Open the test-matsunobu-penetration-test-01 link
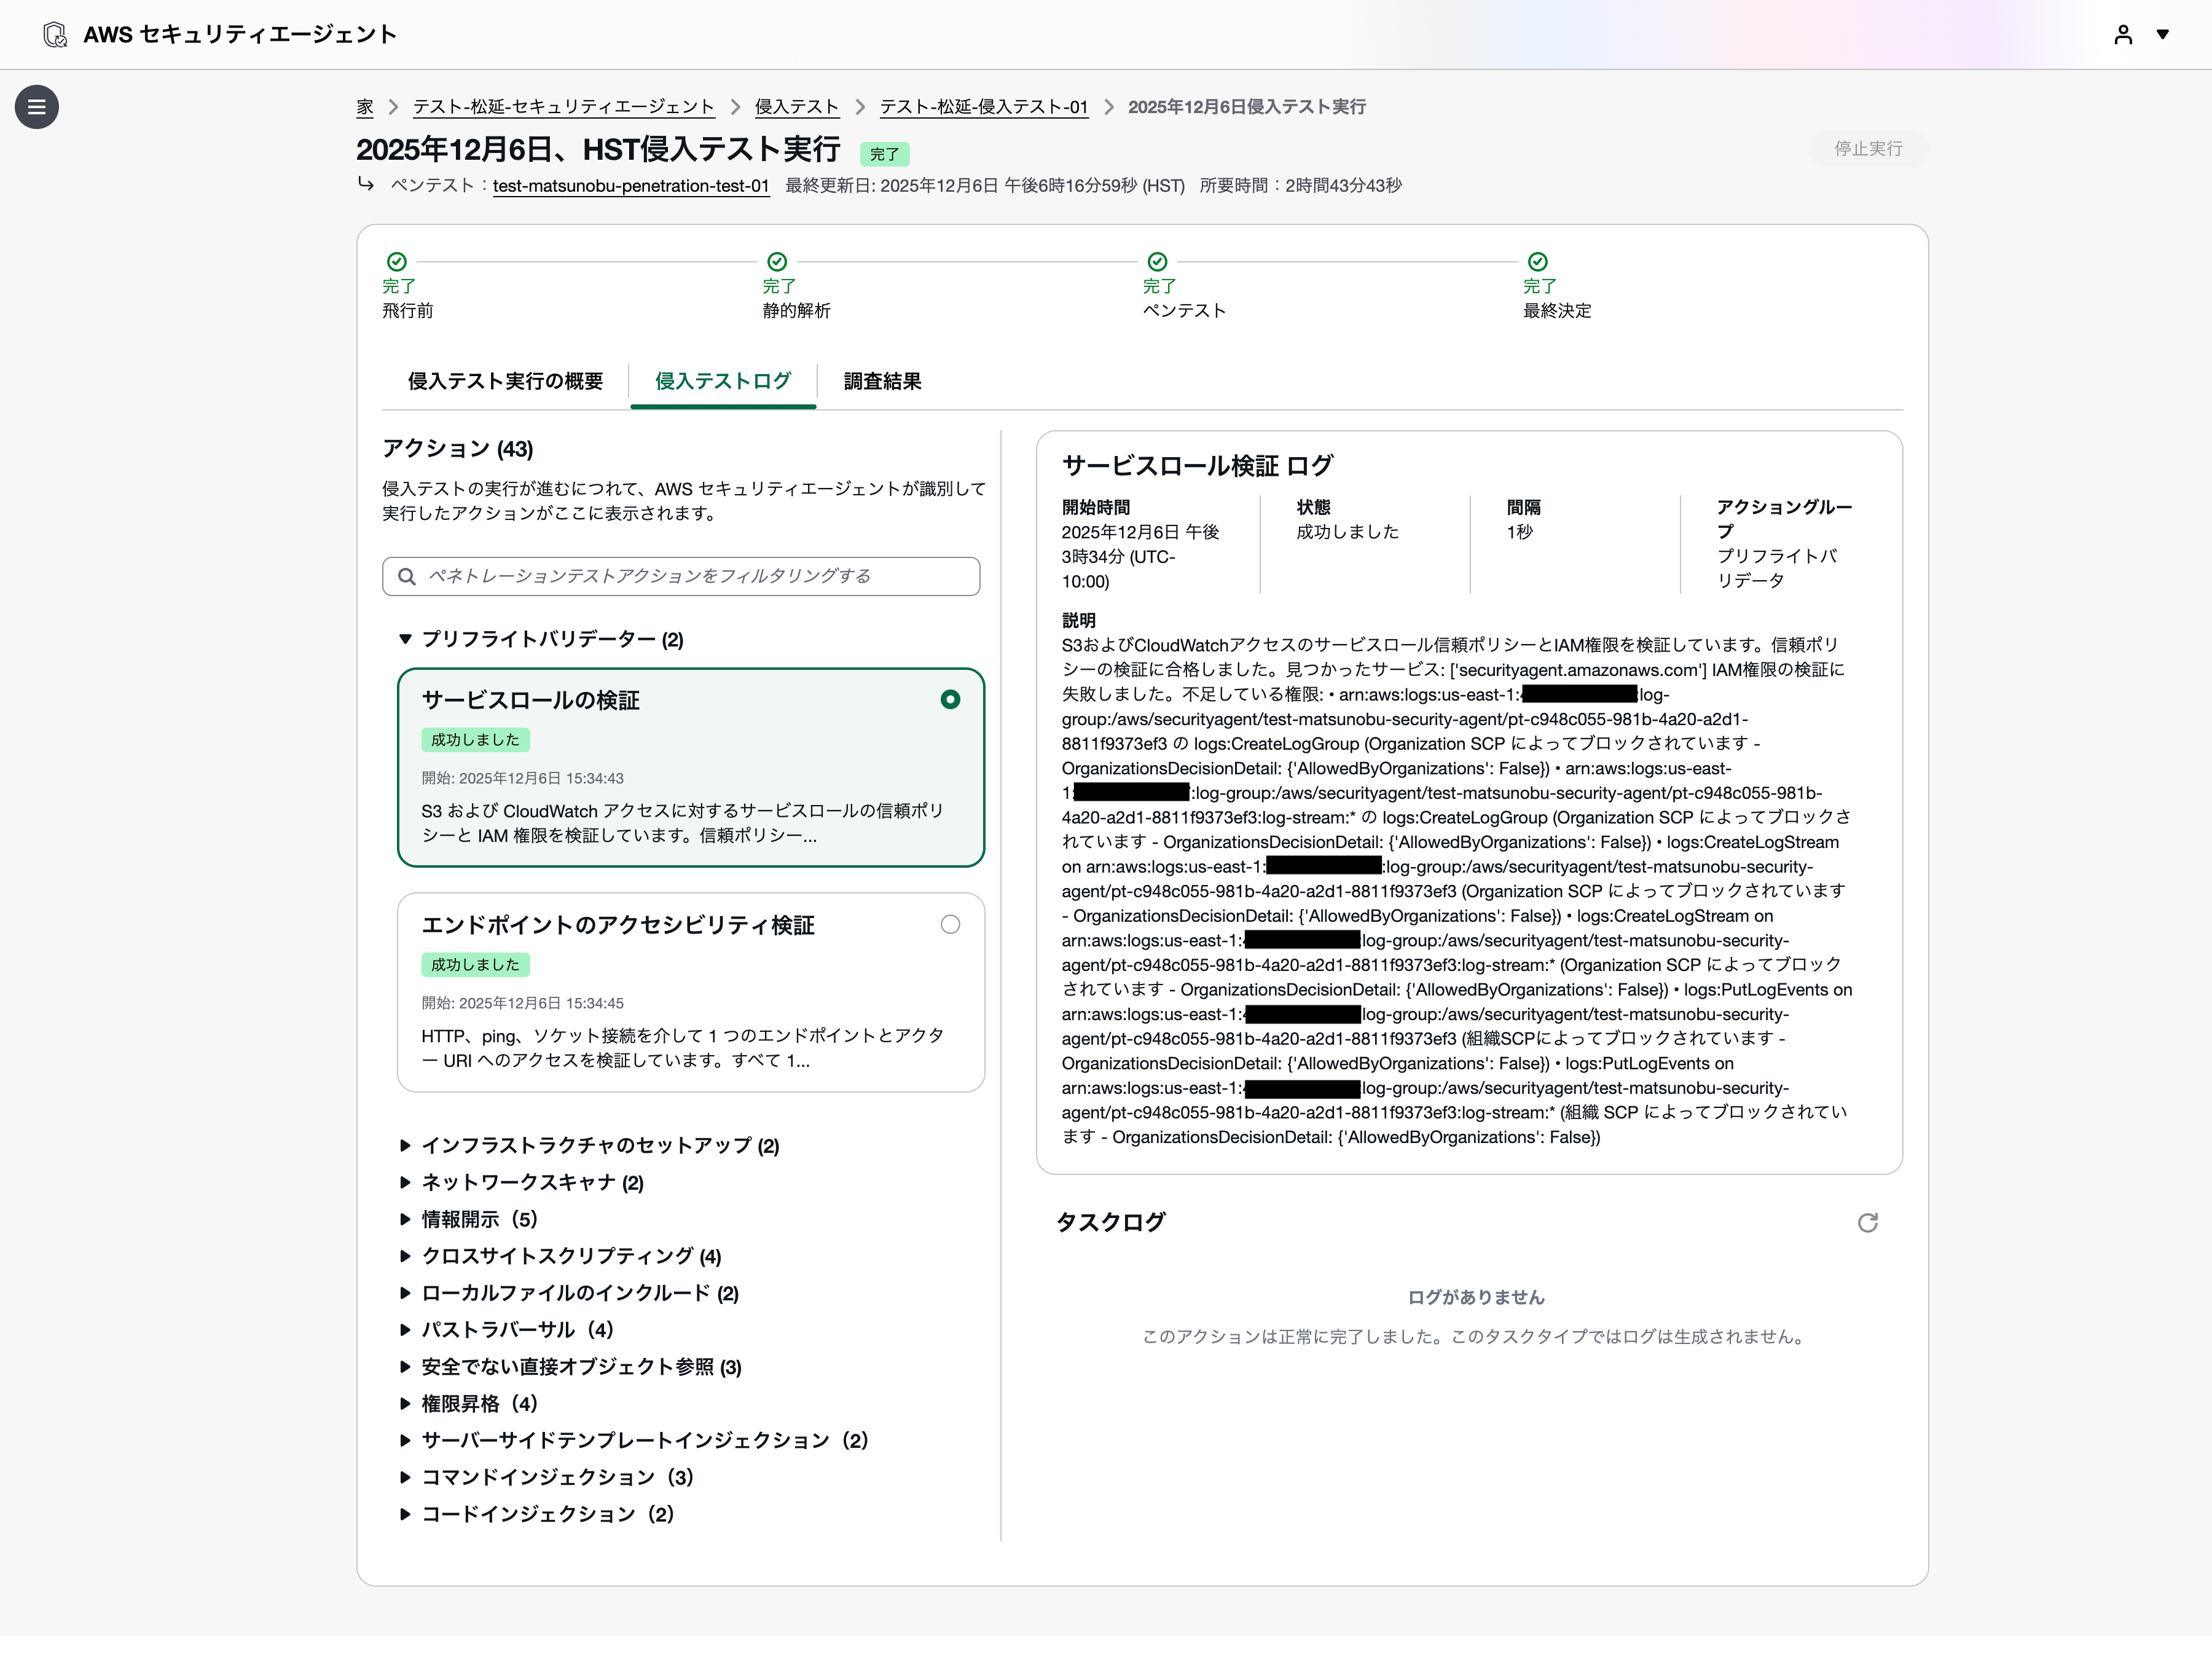 point(630,186)
